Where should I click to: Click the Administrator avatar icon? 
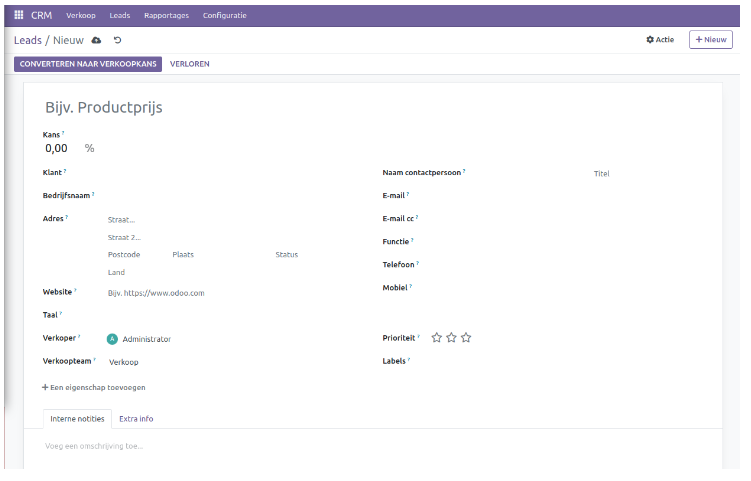pyautogui.click(x=112, y=339)
